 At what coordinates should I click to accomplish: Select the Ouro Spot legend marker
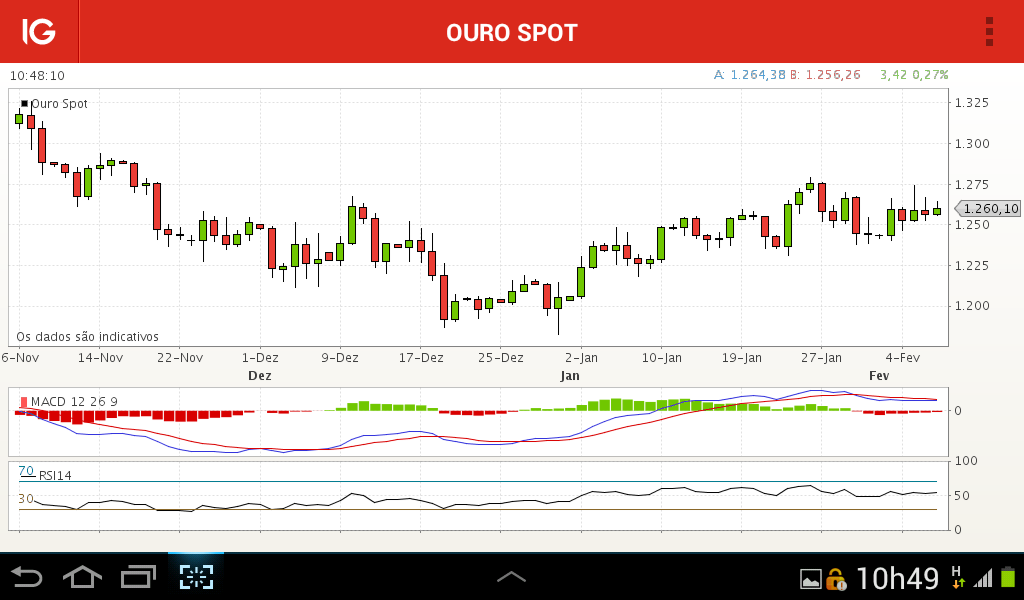[x=25, y=103]
